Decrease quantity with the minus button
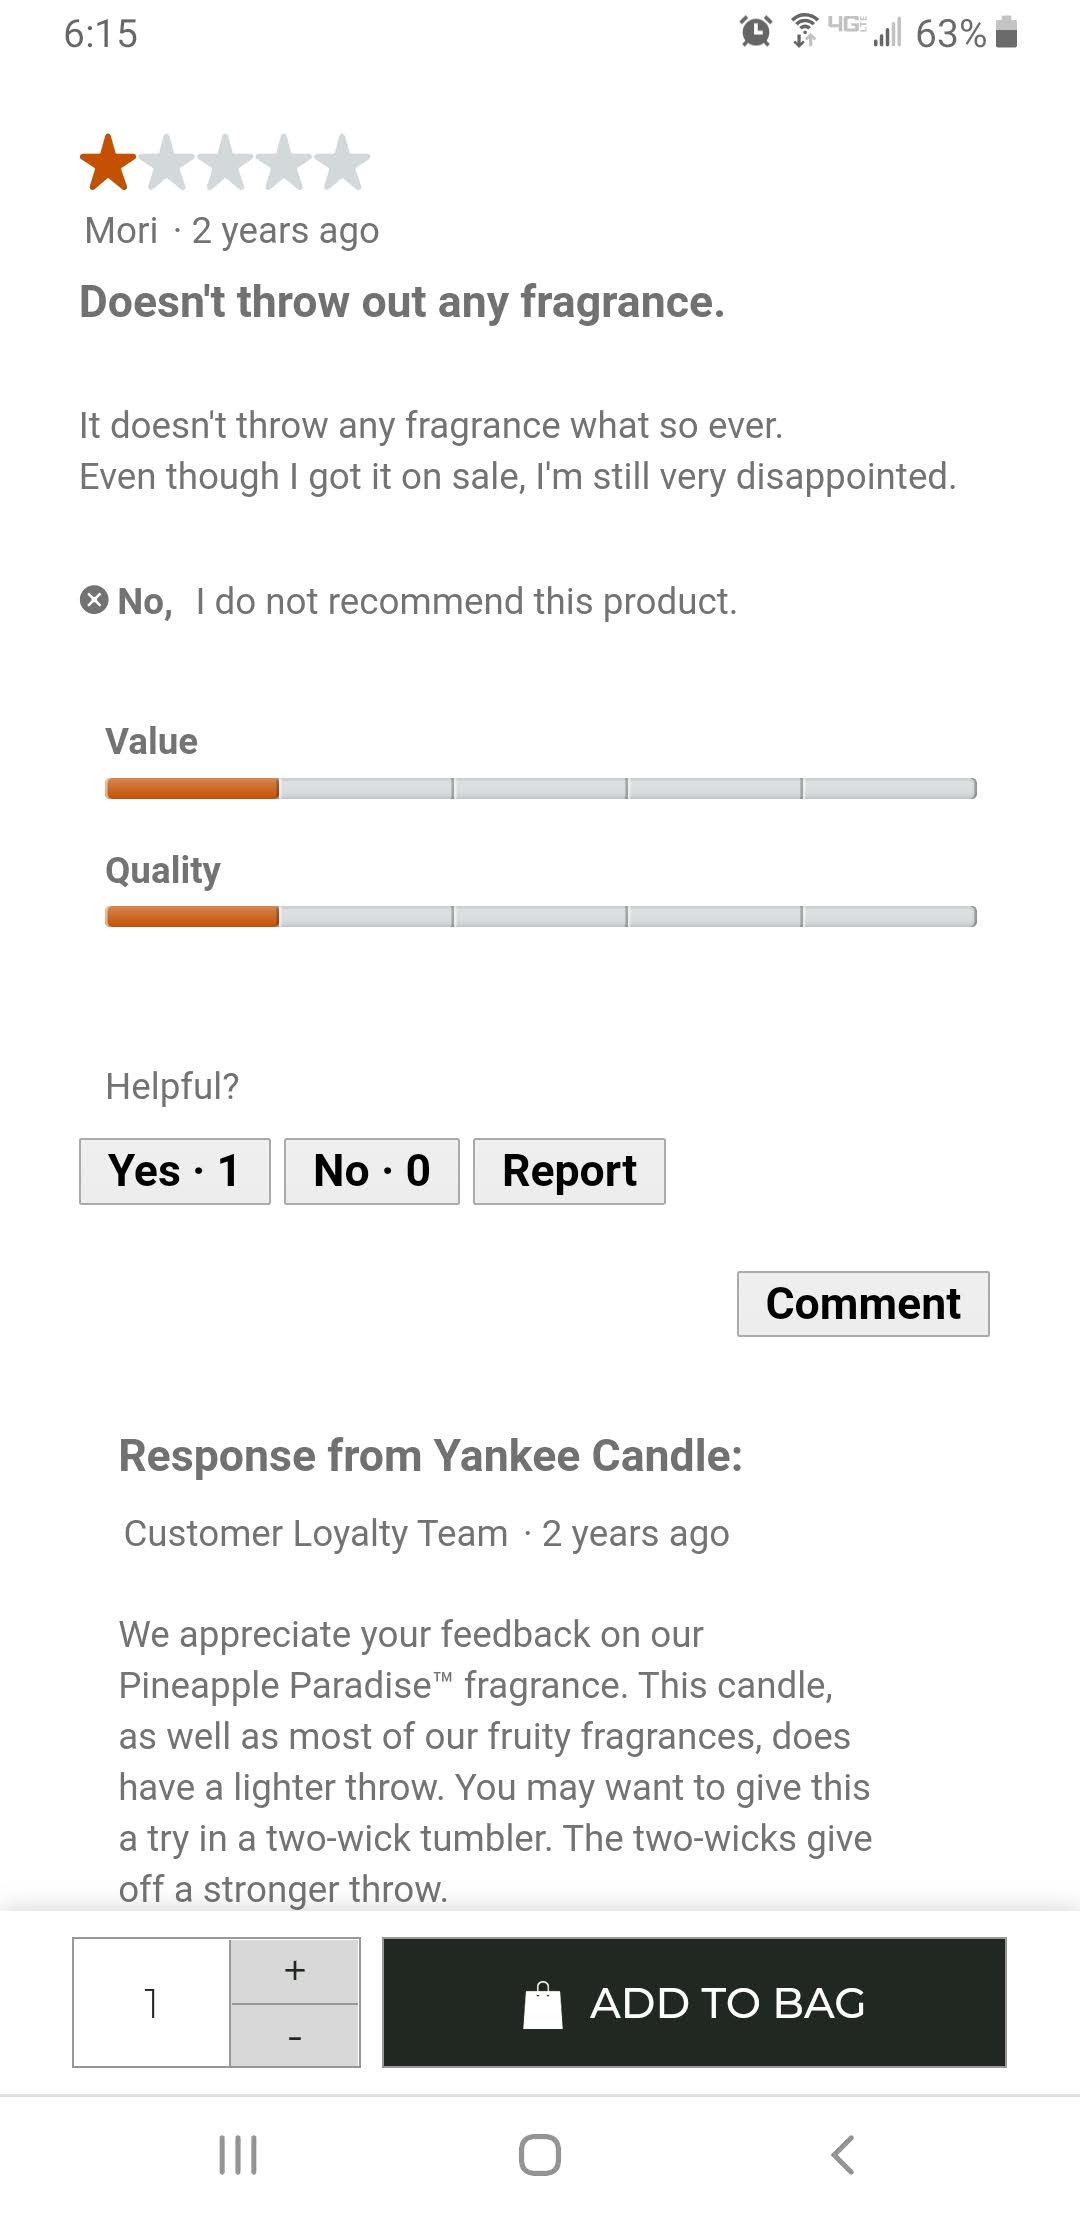Screen dimensions: 1080x2220 click(x=295, y=2035)
